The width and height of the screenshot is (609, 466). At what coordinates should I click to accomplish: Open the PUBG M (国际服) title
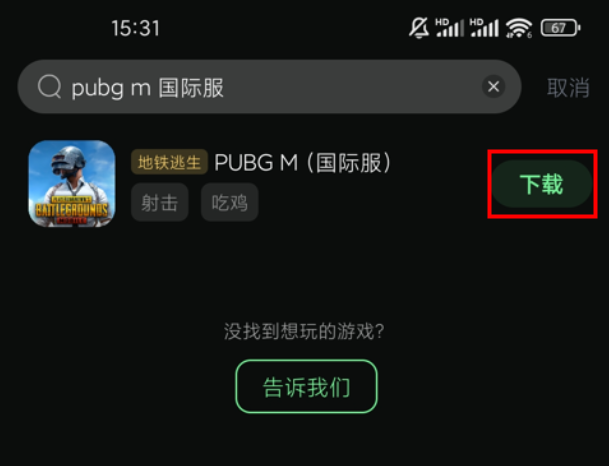click(303, 162)
